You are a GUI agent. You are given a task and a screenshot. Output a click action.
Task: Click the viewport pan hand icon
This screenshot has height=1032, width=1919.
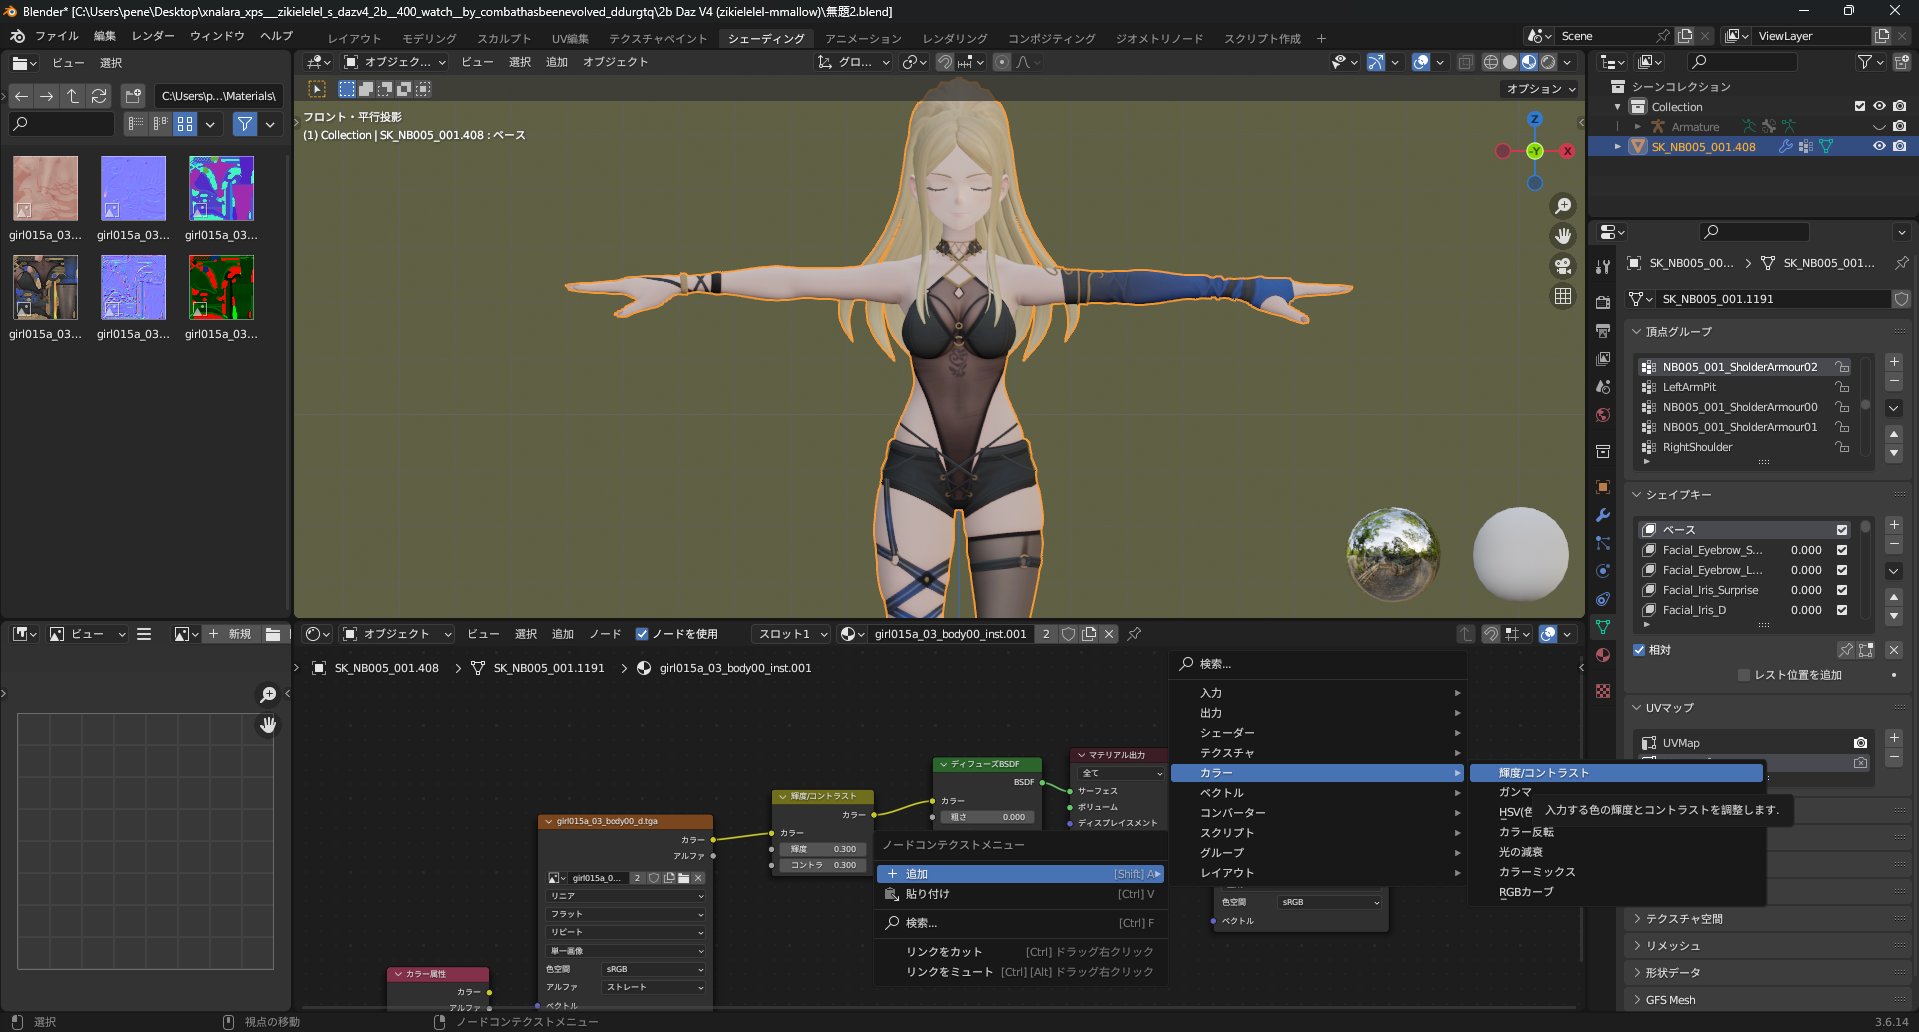[1563, 236]
